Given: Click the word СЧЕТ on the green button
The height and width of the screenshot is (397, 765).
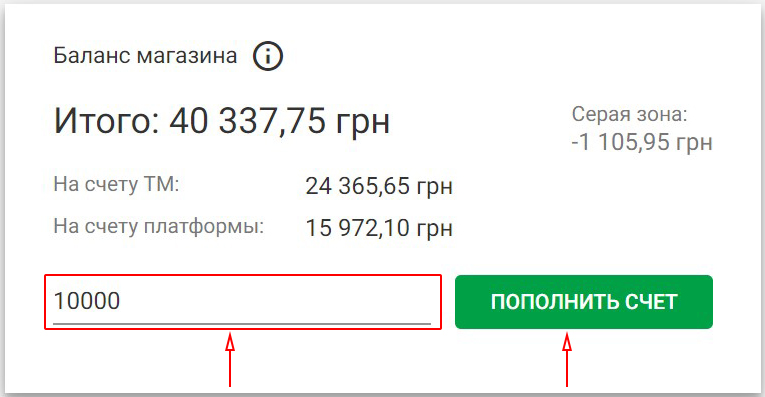Looking at the screenshot, I should [651, 302].
